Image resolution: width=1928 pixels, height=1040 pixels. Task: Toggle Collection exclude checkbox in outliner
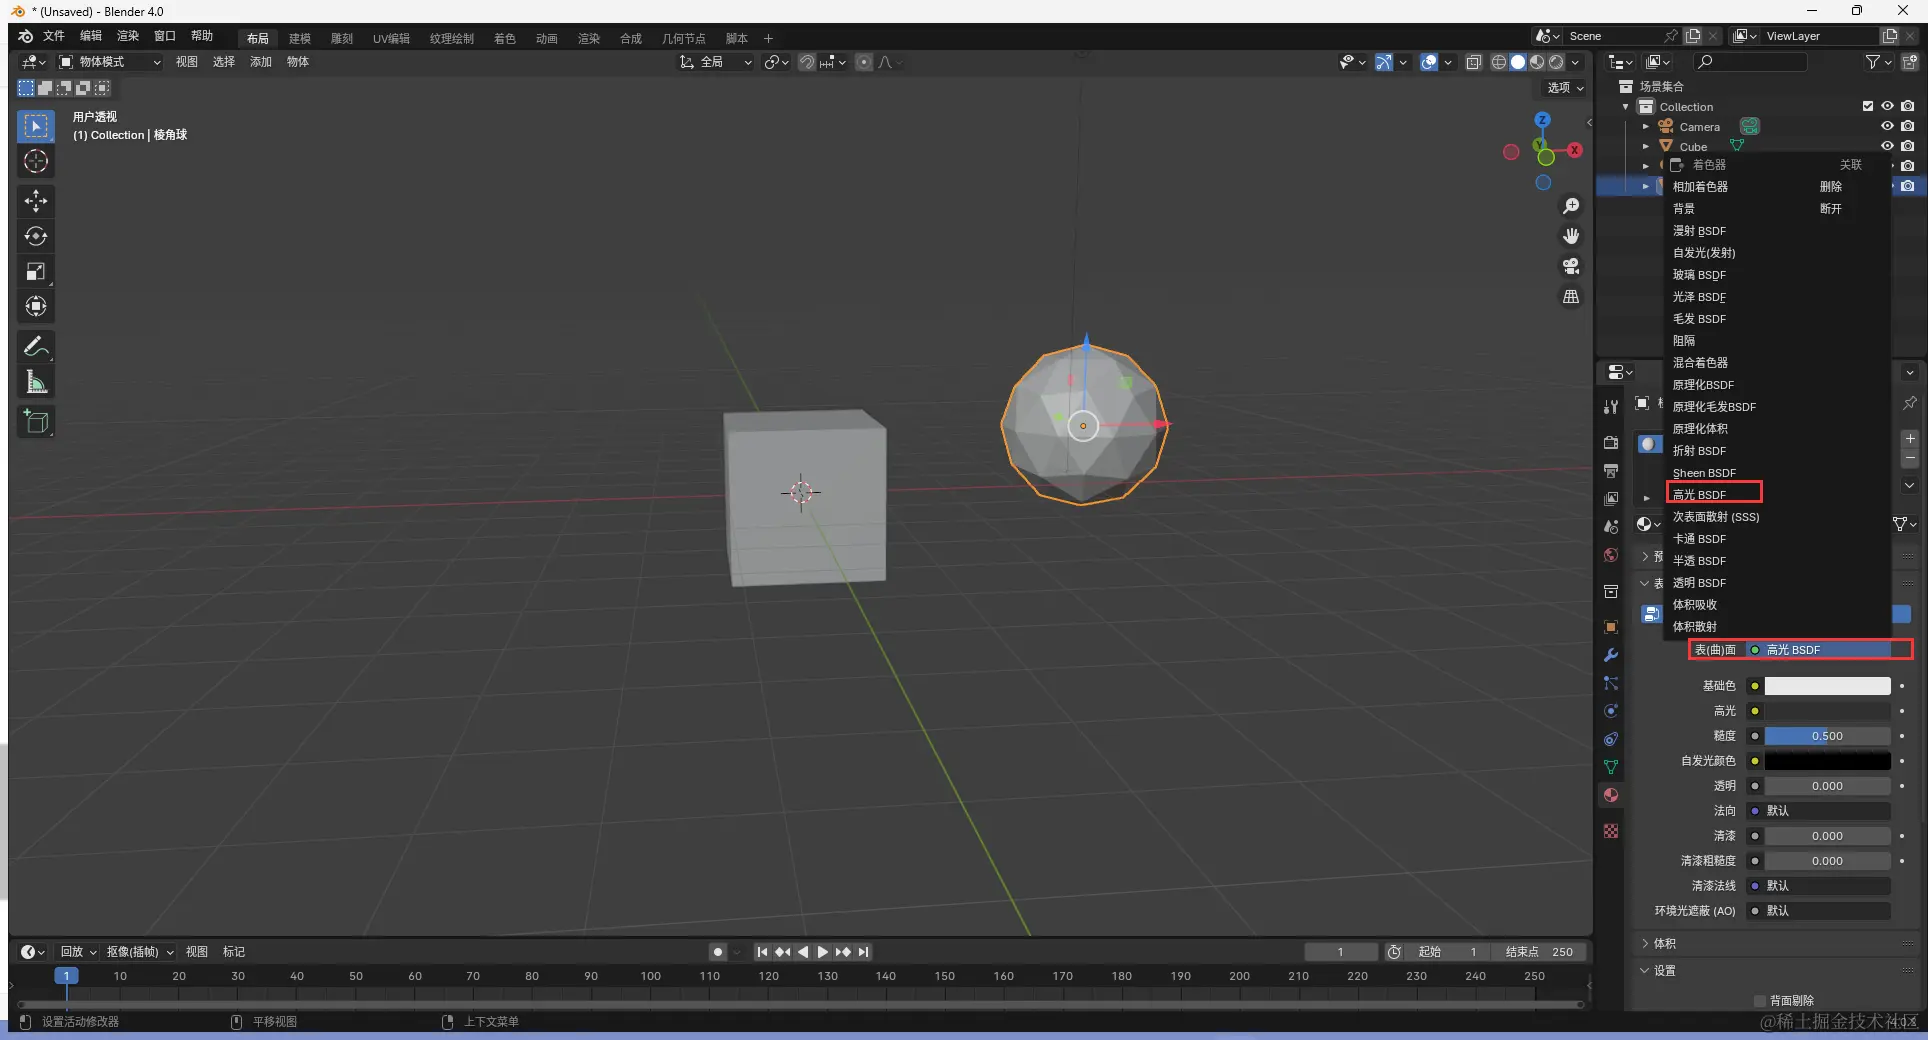point(1867,106)
